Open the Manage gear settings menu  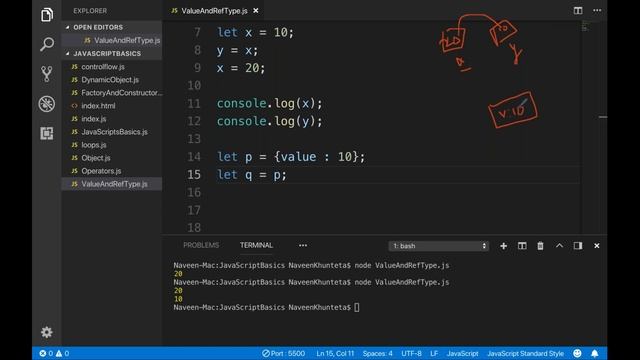pyautogui.click(x=47, y=332)
